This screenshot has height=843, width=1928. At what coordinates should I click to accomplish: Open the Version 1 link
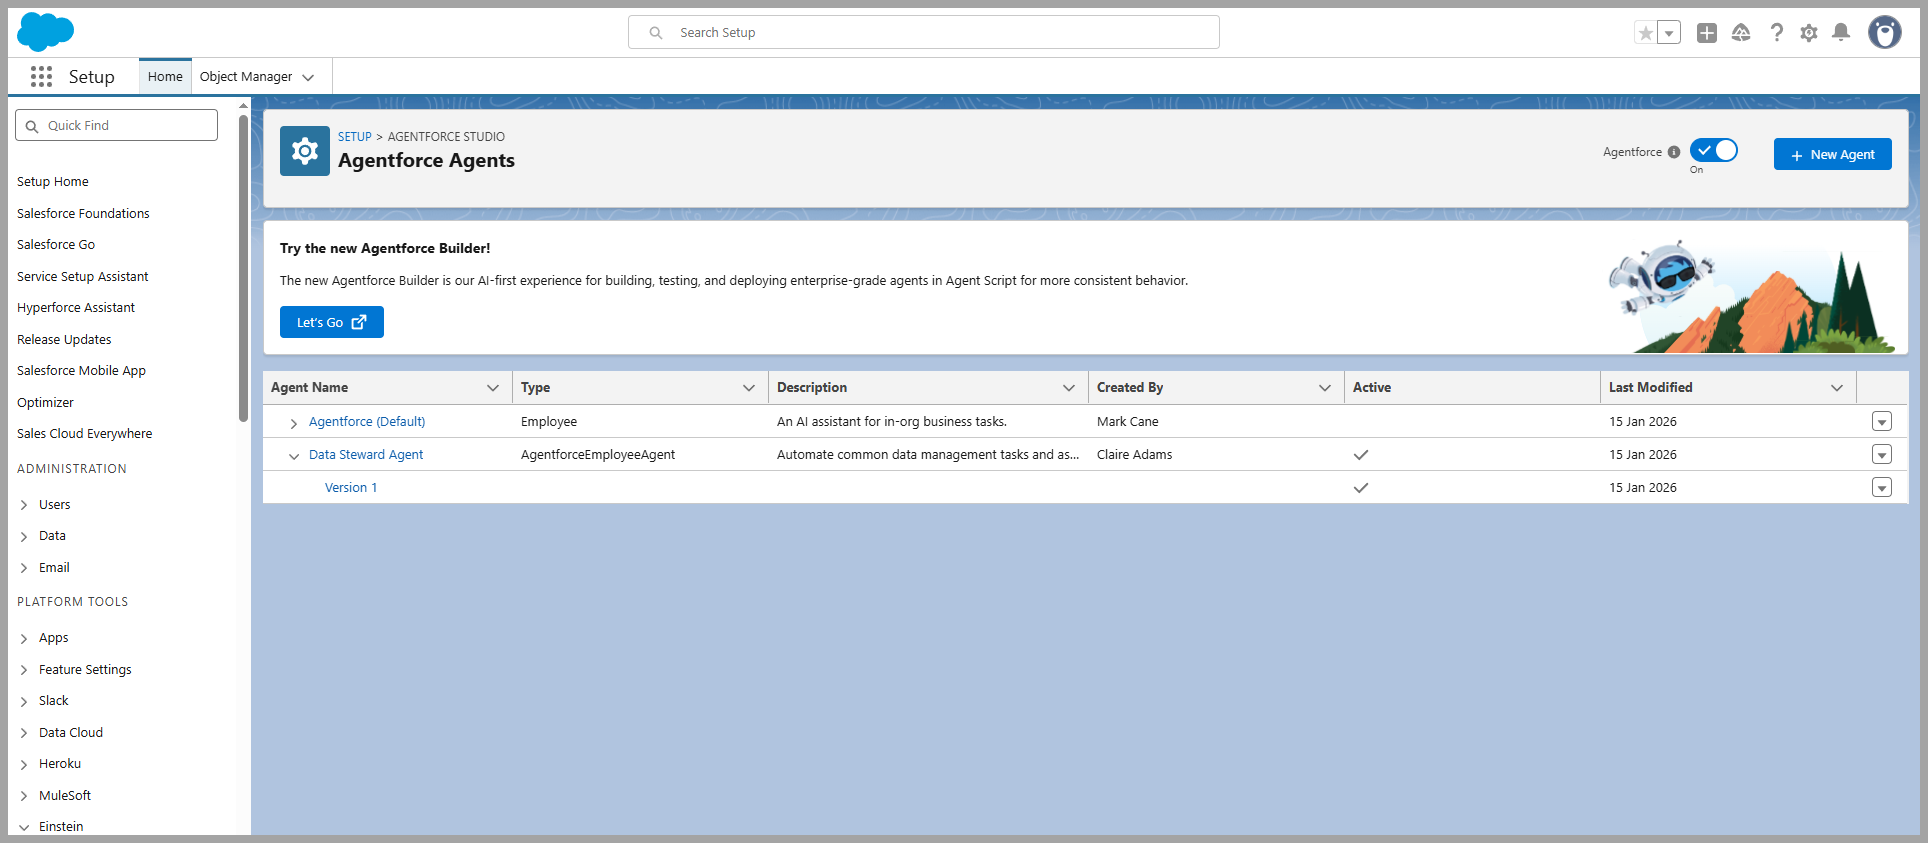tap(351, 488)
